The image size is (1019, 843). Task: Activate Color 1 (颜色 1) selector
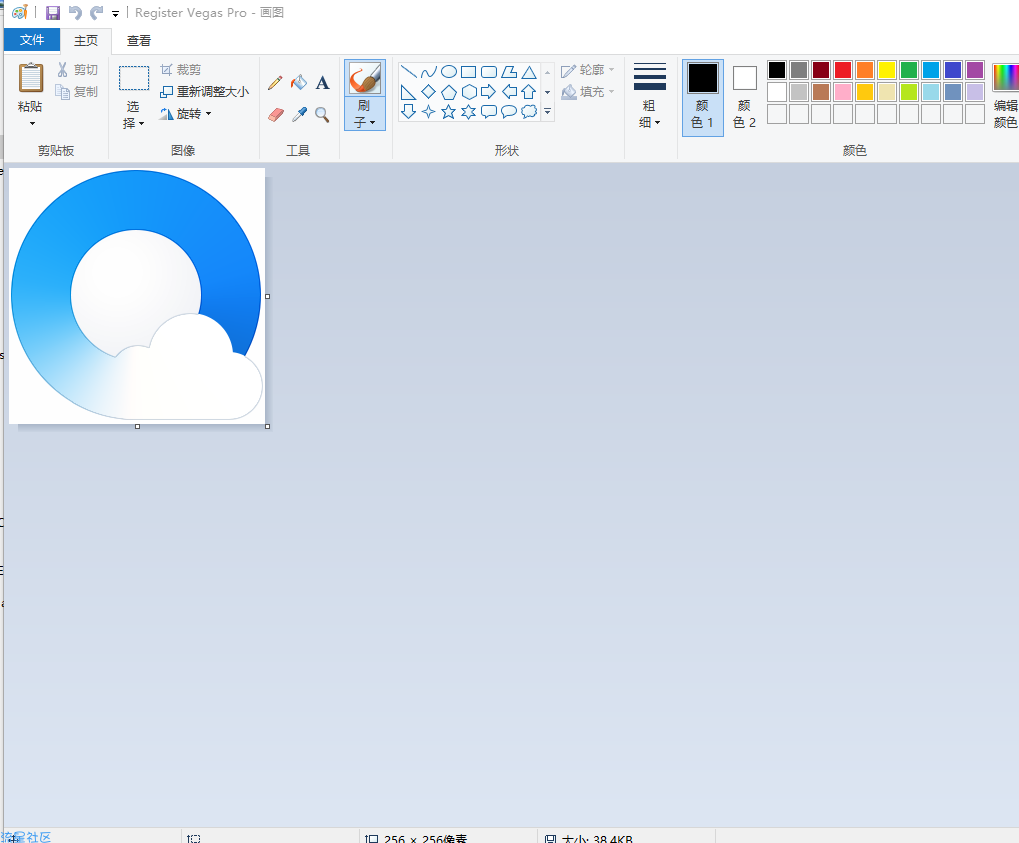(x=703, y=97)
